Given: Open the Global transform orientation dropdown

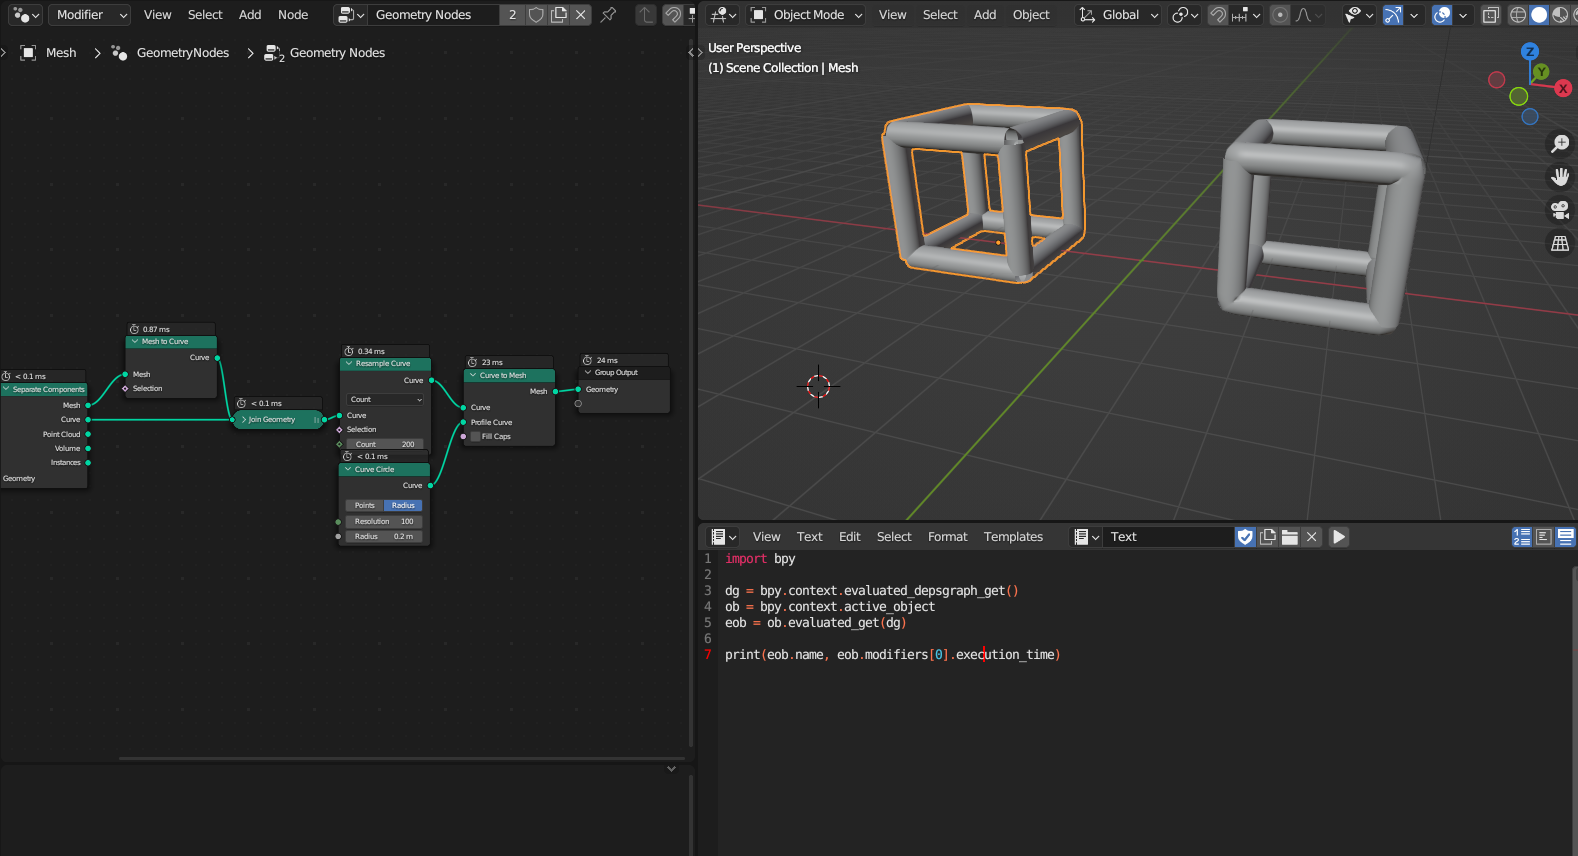Looking at the screenshot, I should coord(1118,15).
